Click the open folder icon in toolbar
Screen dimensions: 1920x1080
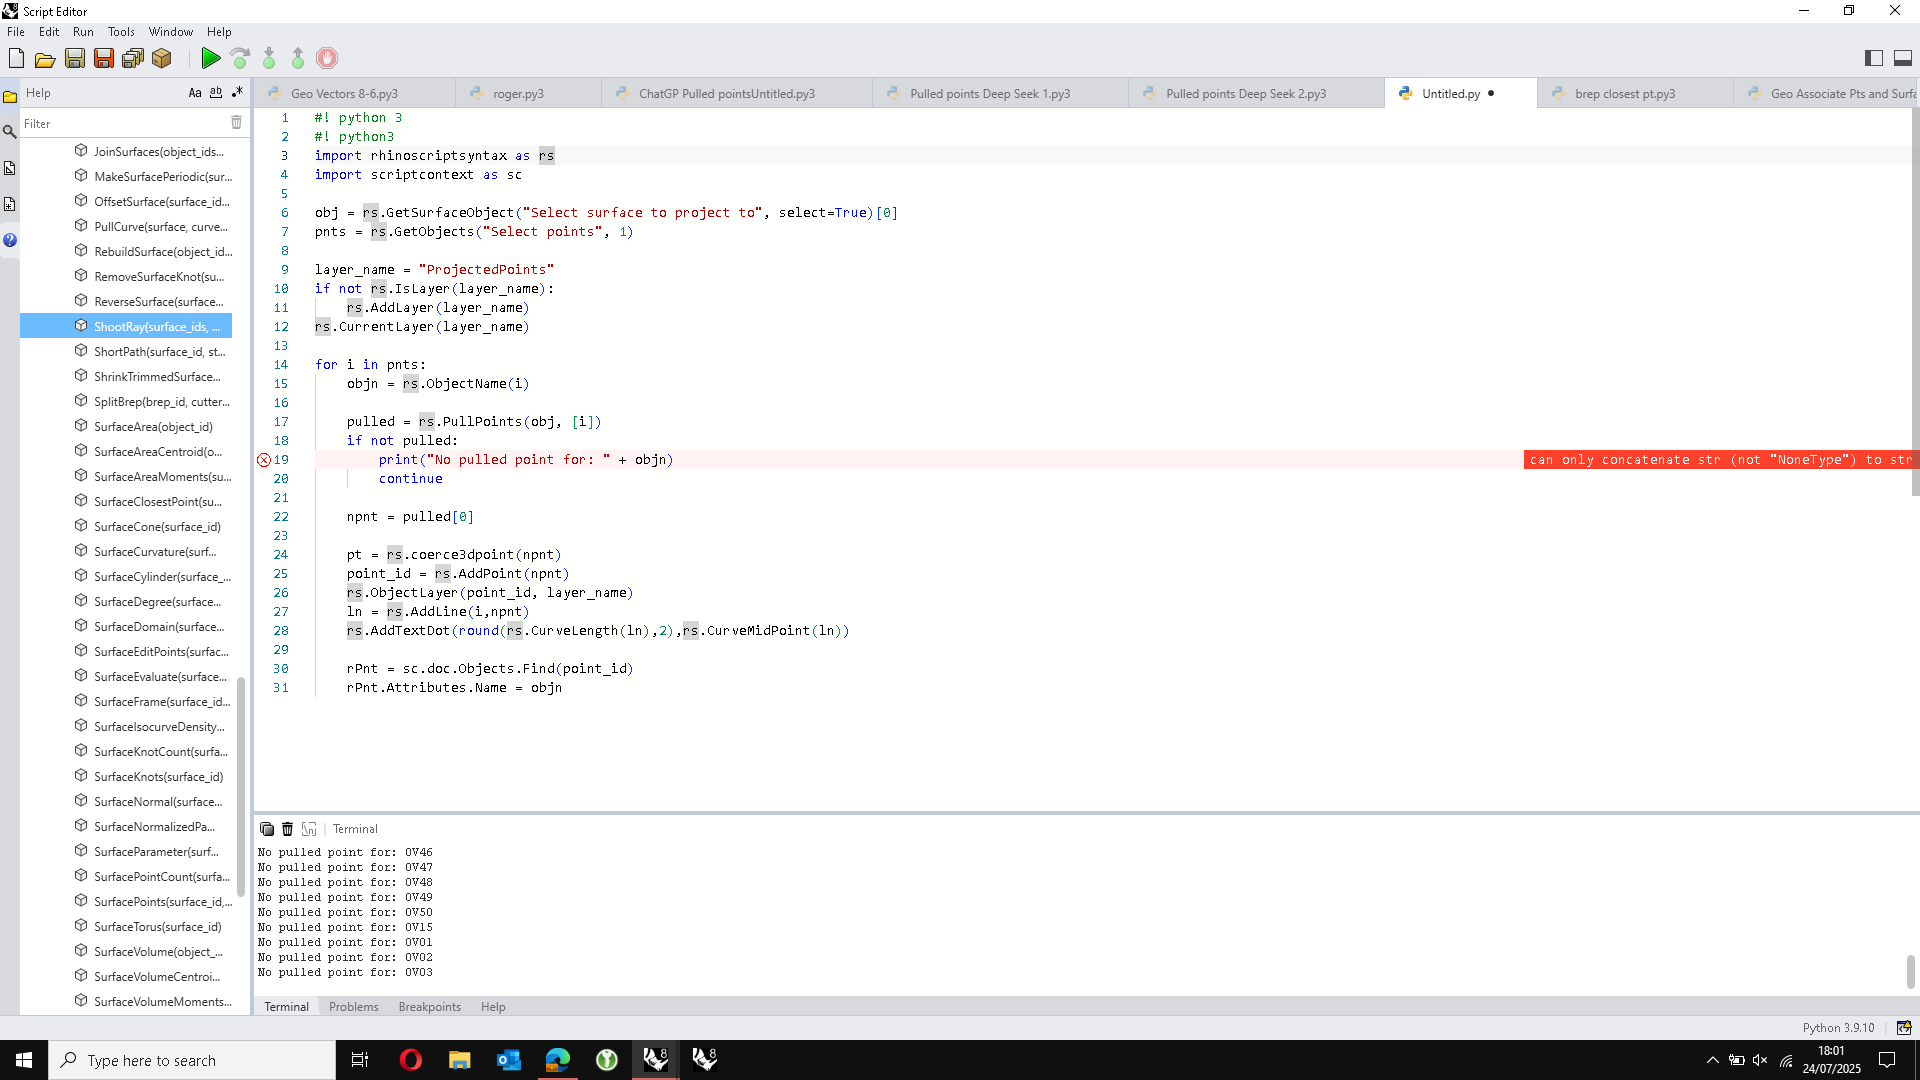tap(45, 58)
